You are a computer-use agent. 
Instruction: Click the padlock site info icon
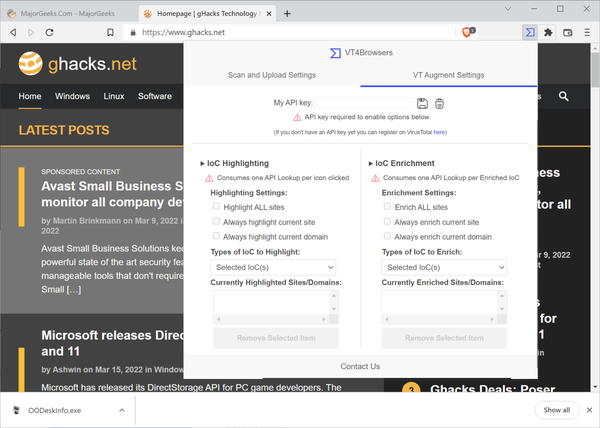point(133,33)
